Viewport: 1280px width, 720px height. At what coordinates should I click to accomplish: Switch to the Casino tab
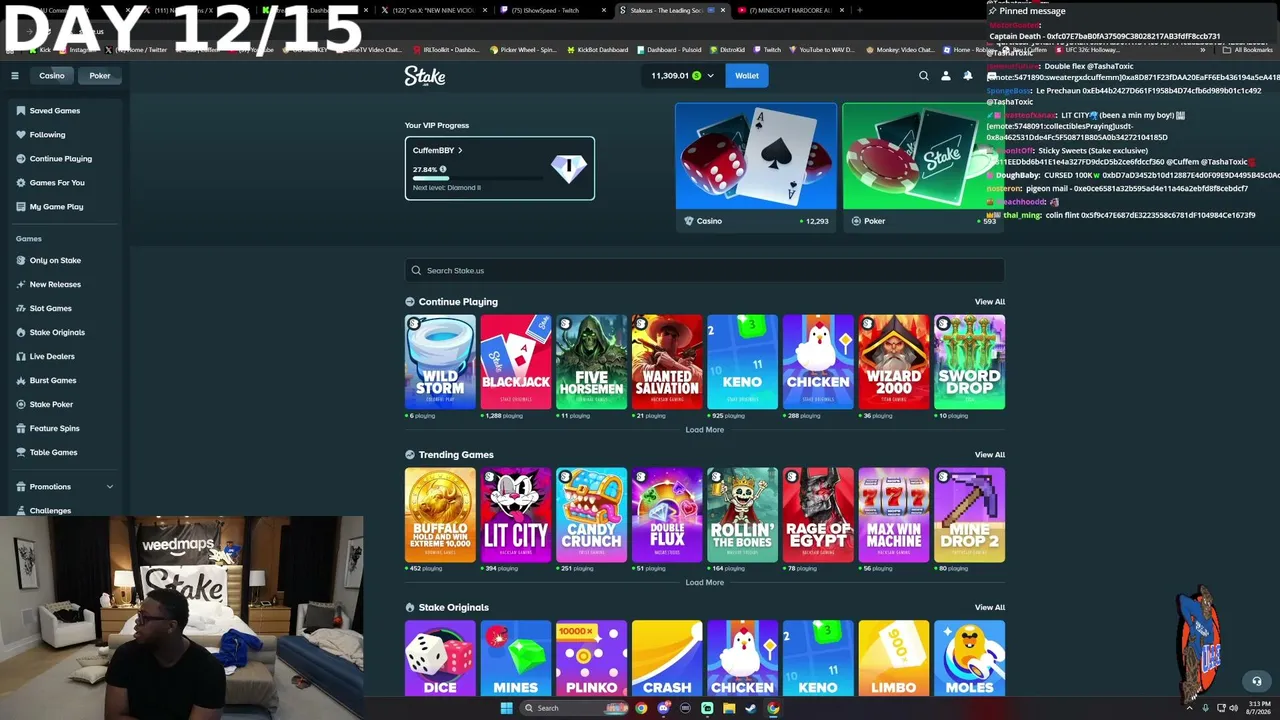[52, 76]
